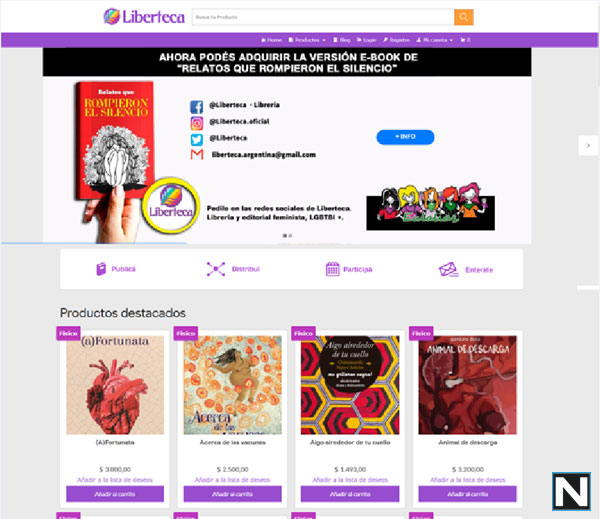Advance carousel with right arrow
600x519 pixels.
[588, 145]
